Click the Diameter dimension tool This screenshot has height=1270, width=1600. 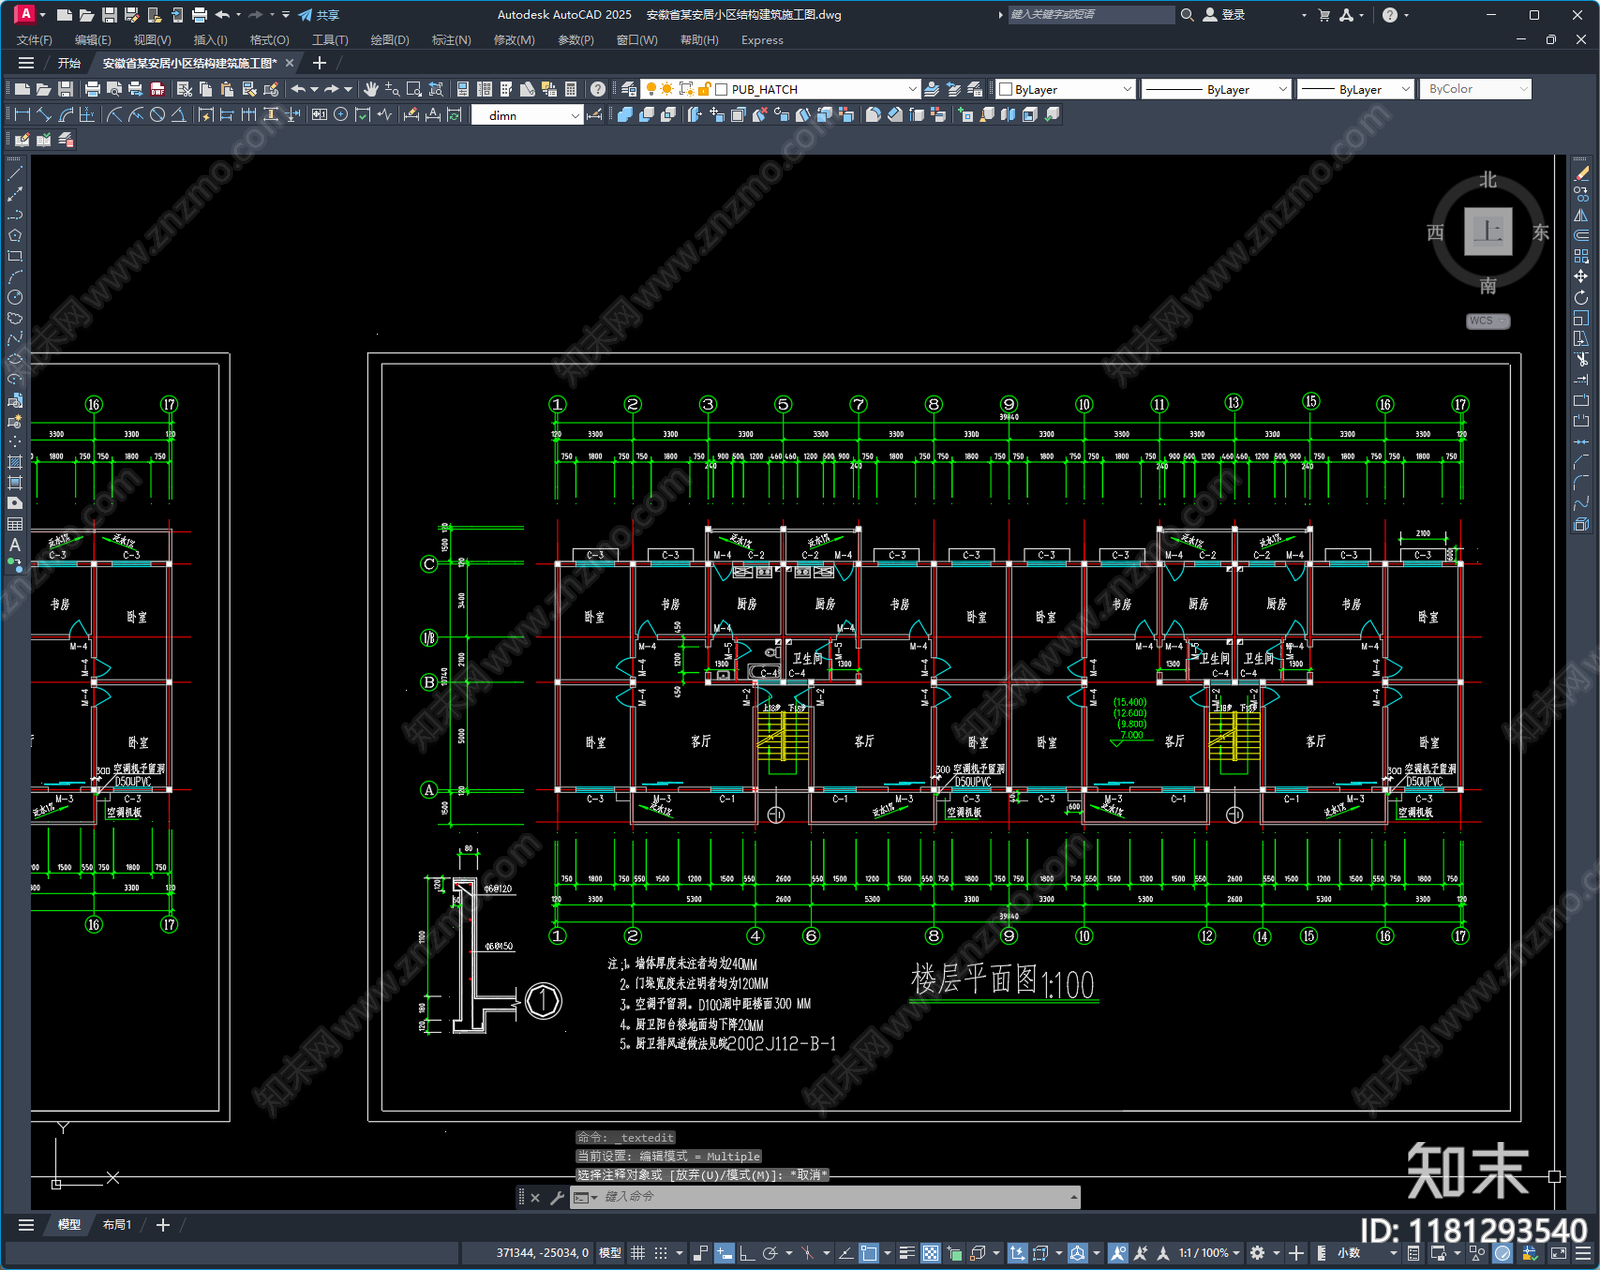[x=157, y=115]
